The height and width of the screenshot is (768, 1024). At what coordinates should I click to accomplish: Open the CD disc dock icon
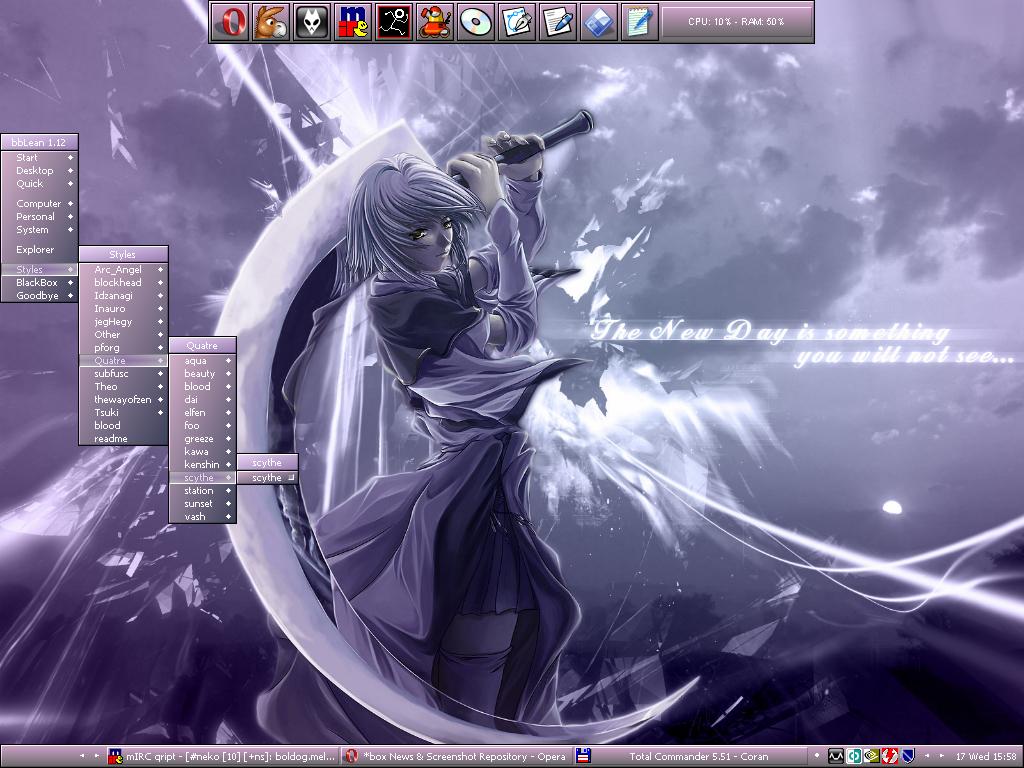(x=475, y=22)
